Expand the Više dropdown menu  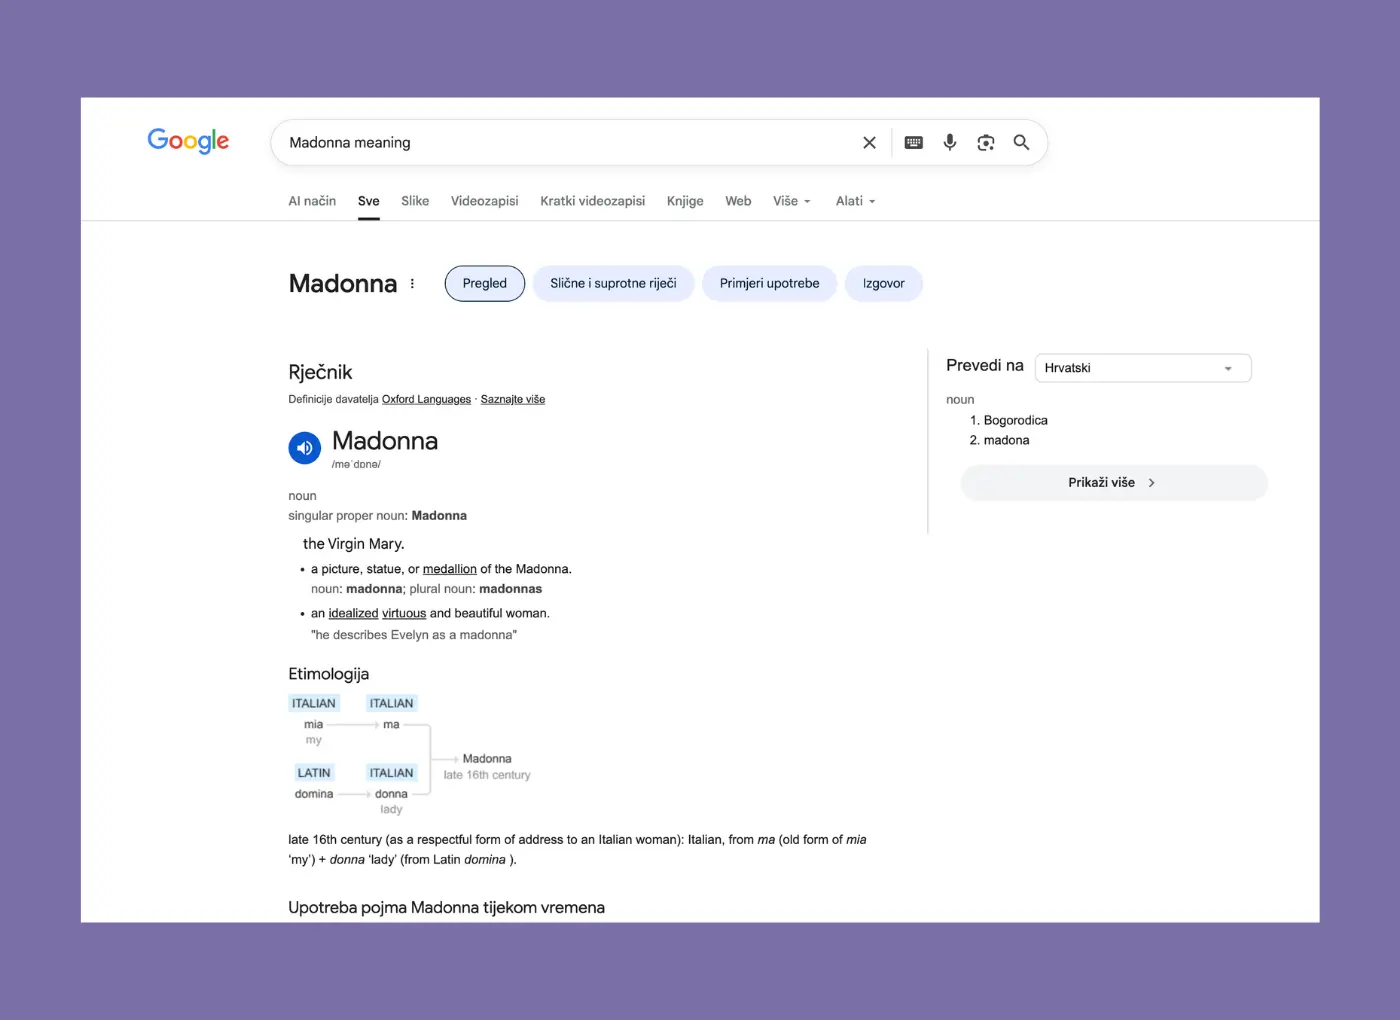click(x=792, y=201)
